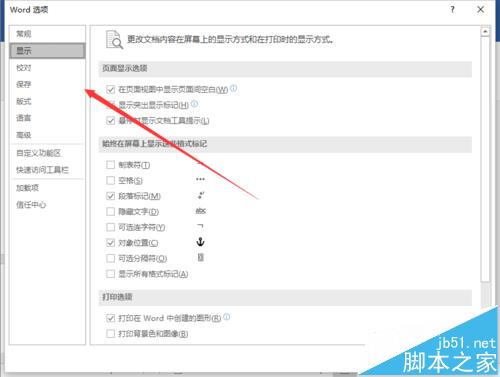Toggle 显示突出显示标记 checkbox

[110, 105]
